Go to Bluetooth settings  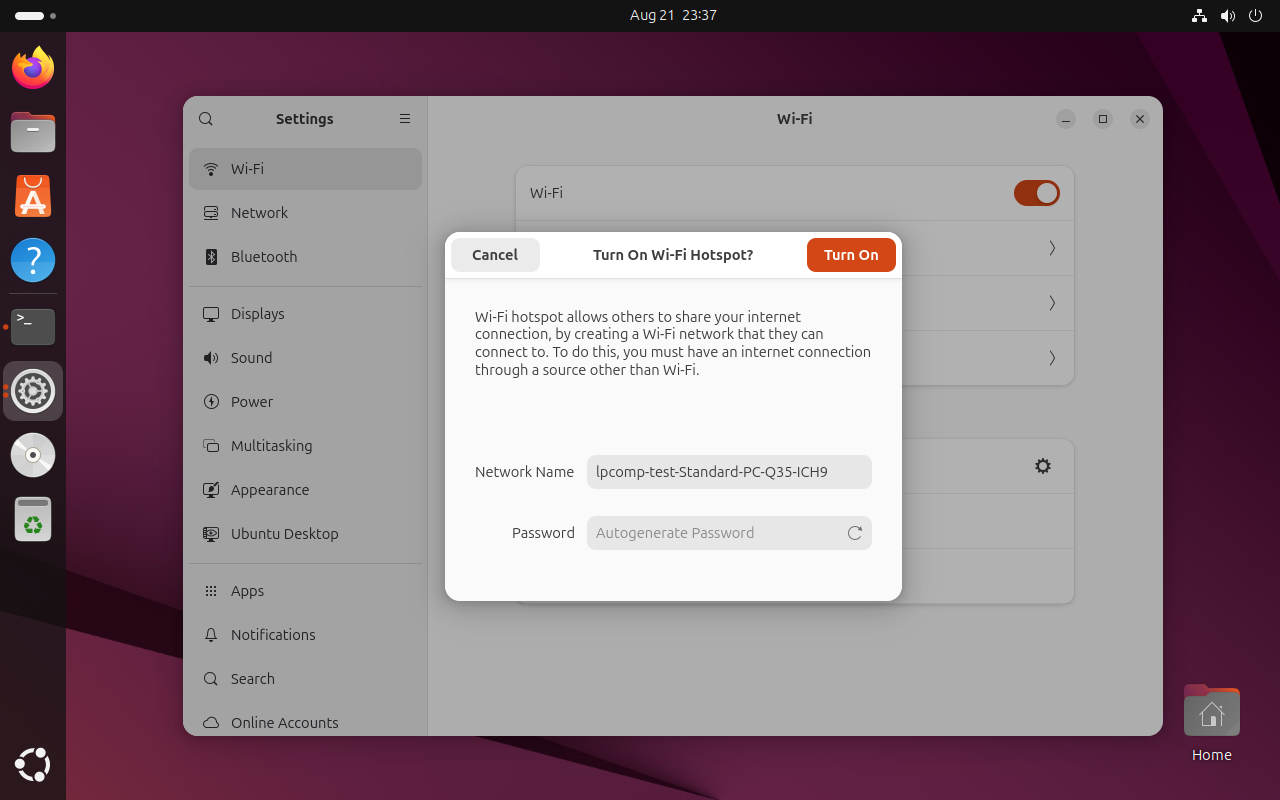point(305,257)
